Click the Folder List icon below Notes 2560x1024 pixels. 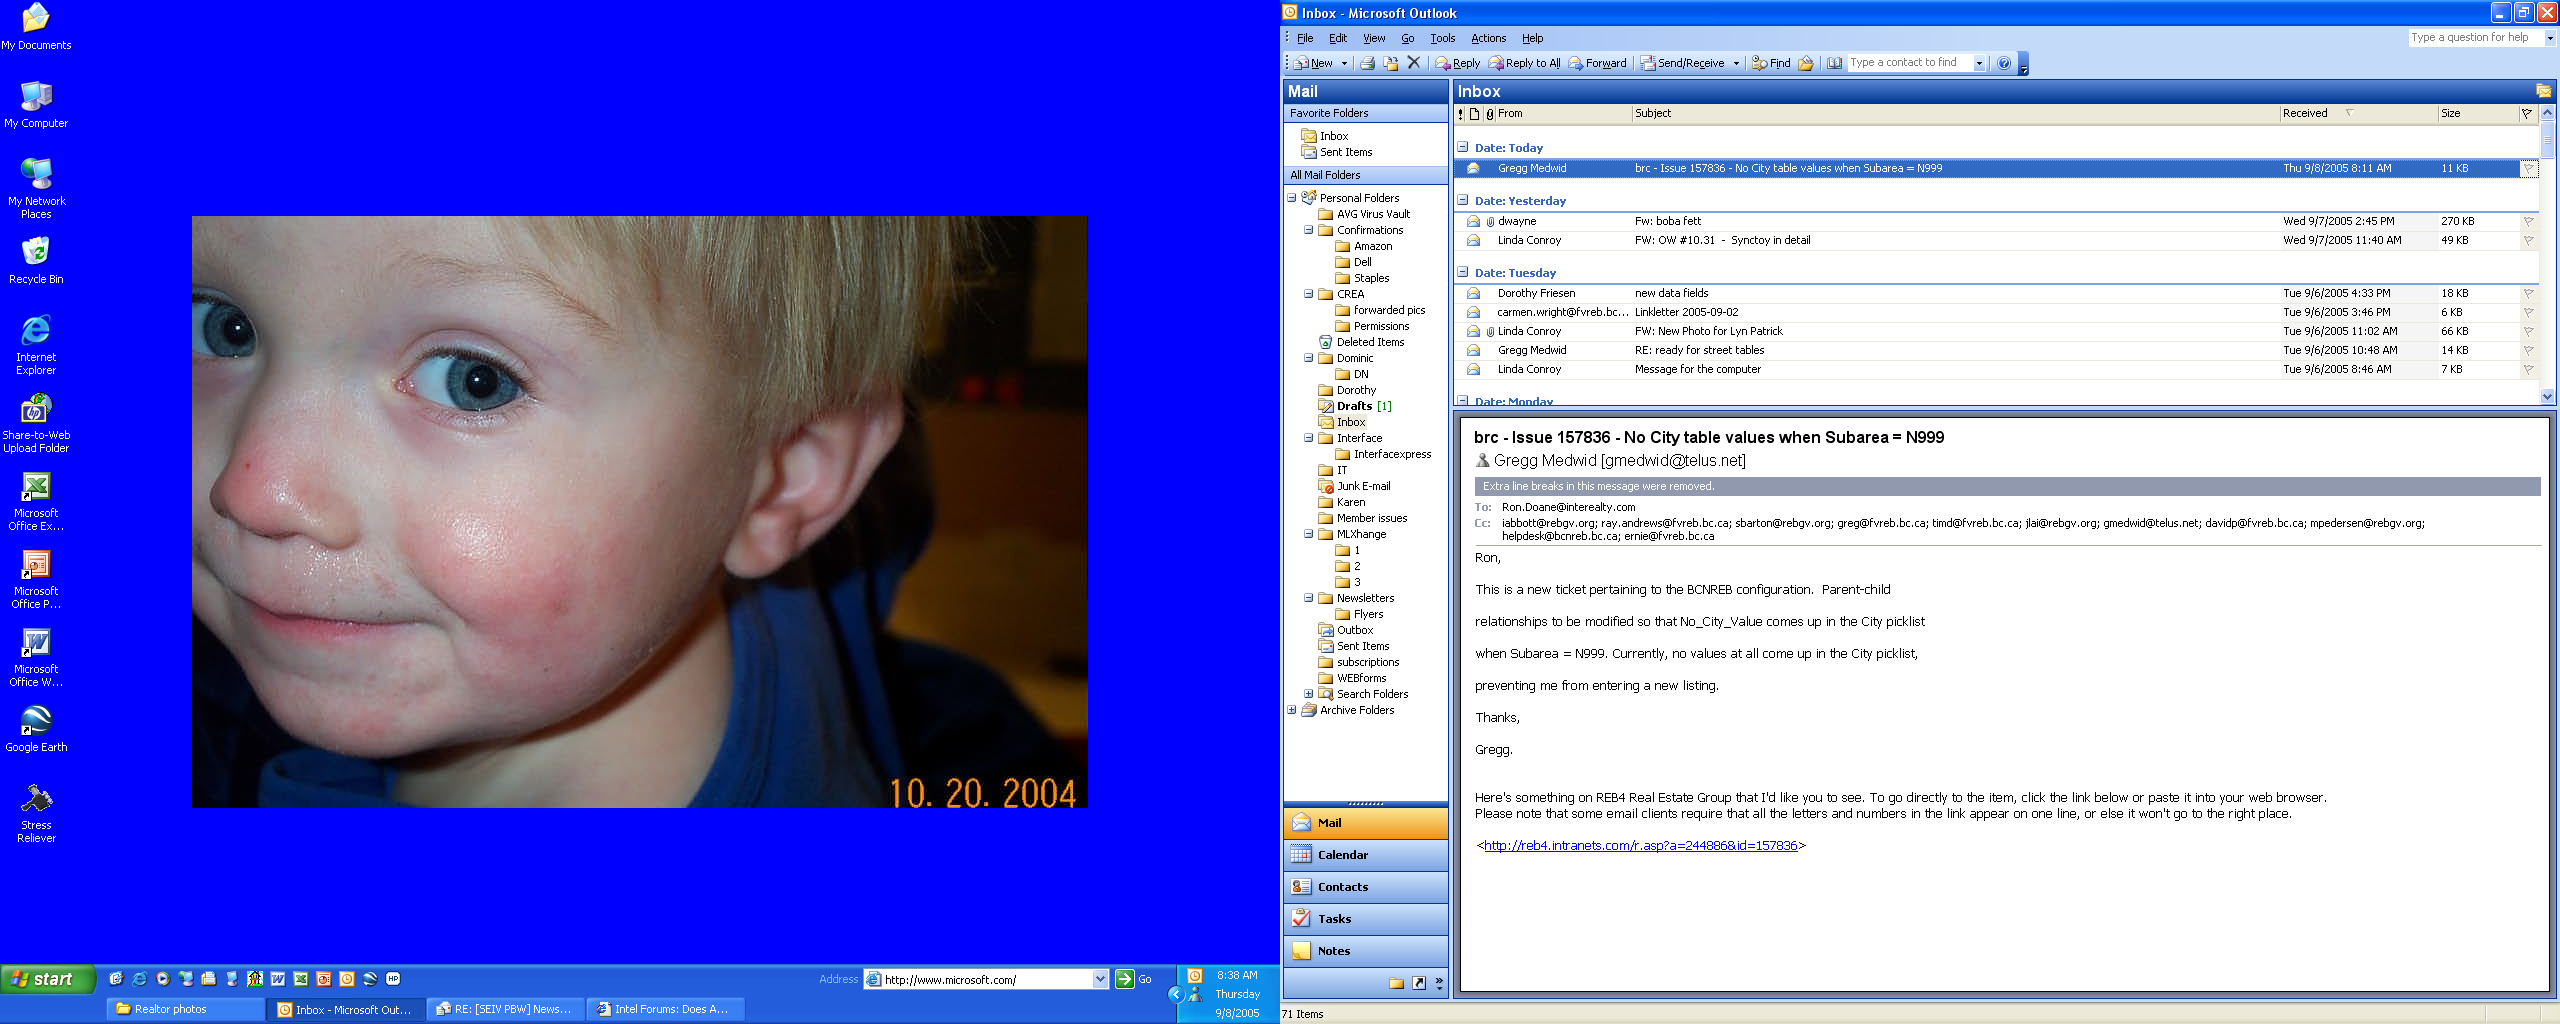(x=1396, y=983)
